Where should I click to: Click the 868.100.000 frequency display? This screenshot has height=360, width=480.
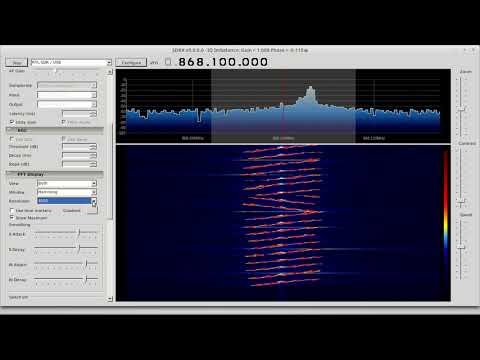[x=223, y=62]
